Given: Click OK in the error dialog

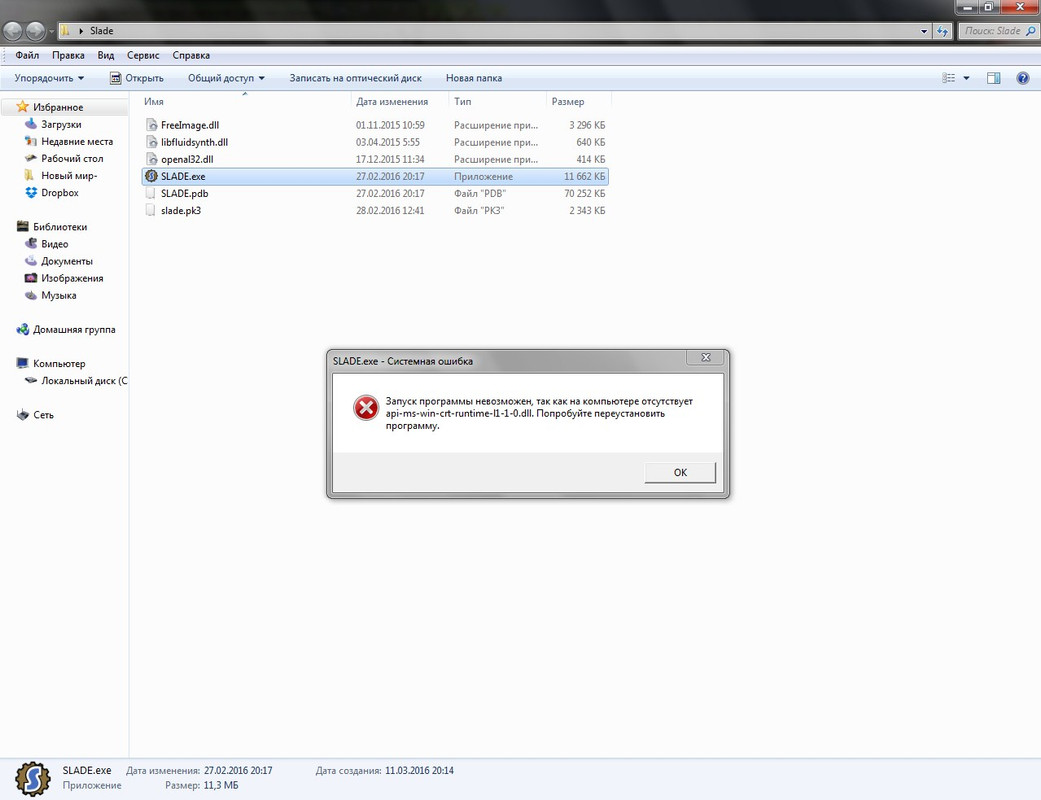Looking at the screenshot, I should (680, 473).
